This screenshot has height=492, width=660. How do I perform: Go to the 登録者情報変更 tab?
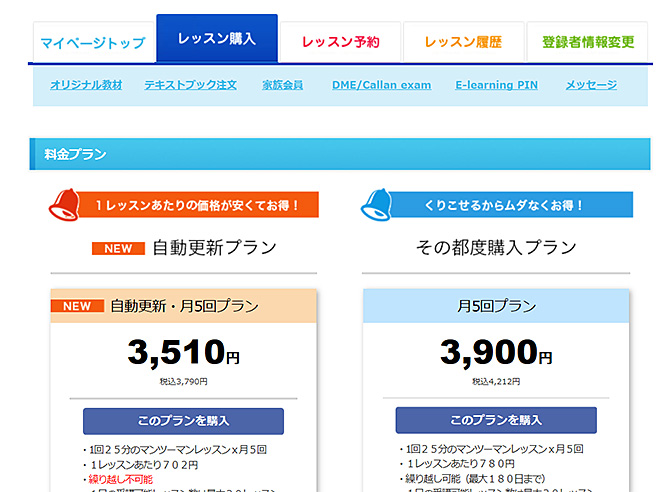[588, 43]
